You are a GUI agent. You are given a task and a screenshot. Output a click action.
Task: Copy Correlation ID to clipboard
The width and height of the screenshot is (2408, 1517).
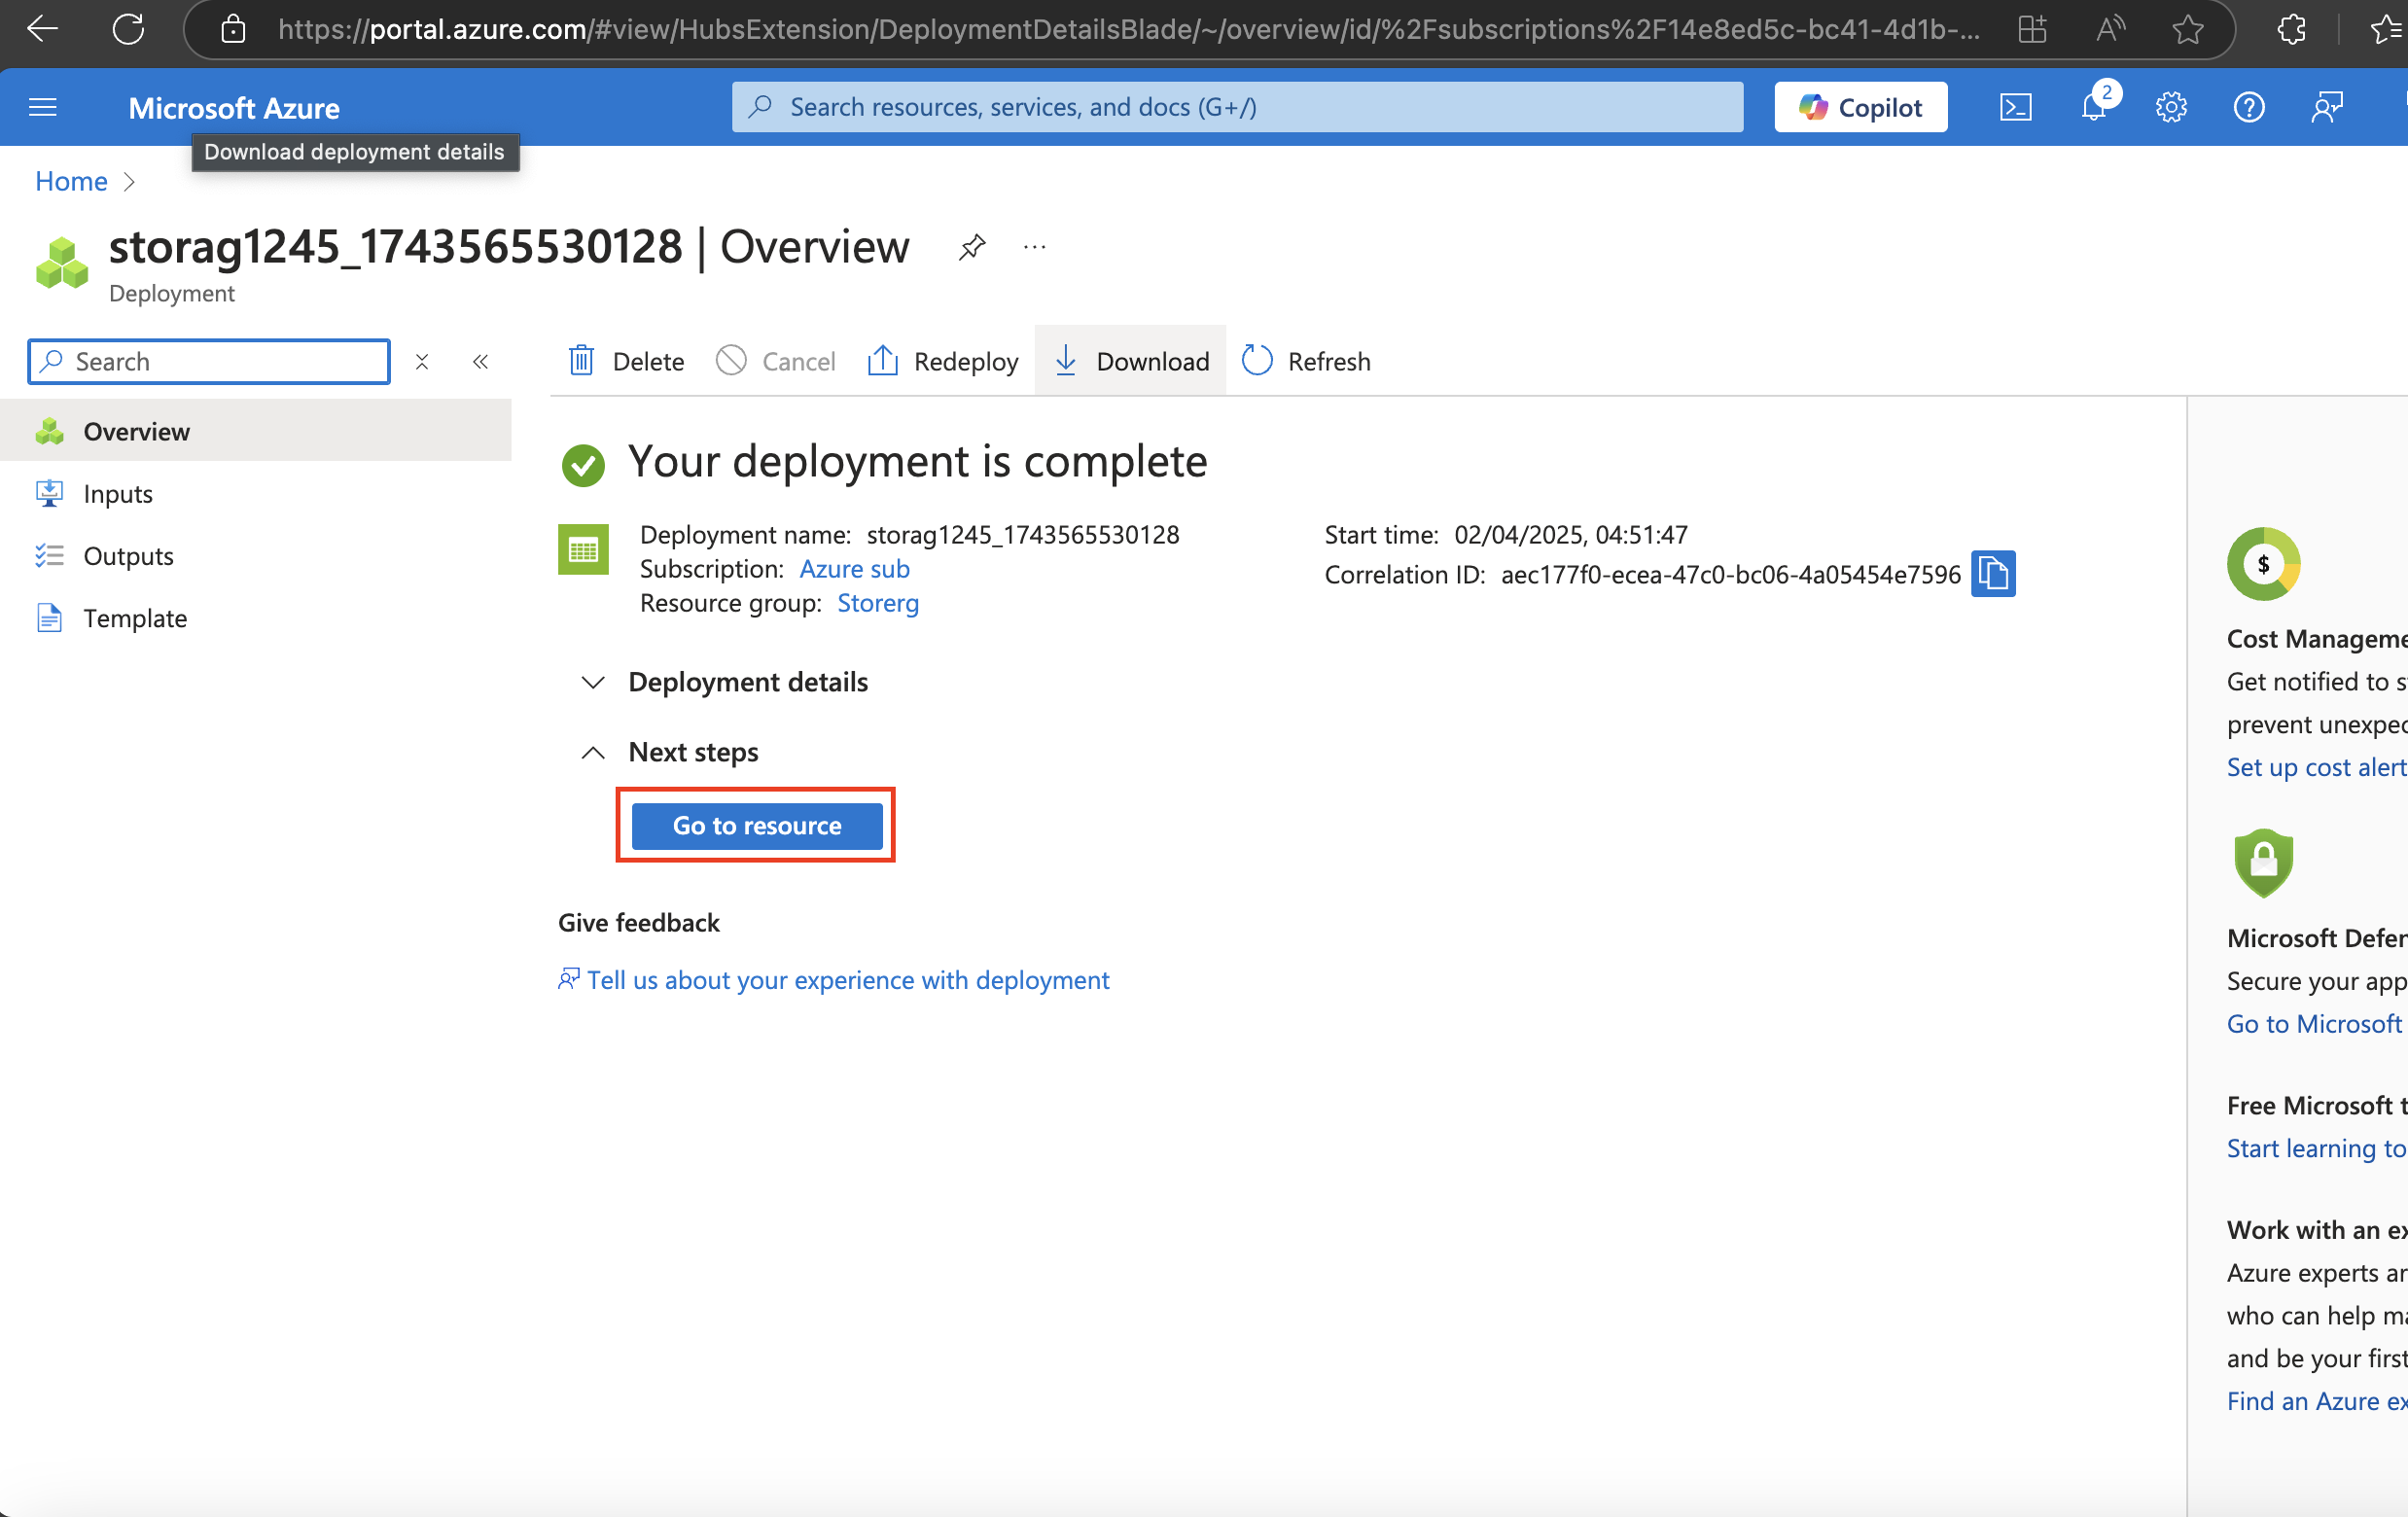pos(1993,573)
